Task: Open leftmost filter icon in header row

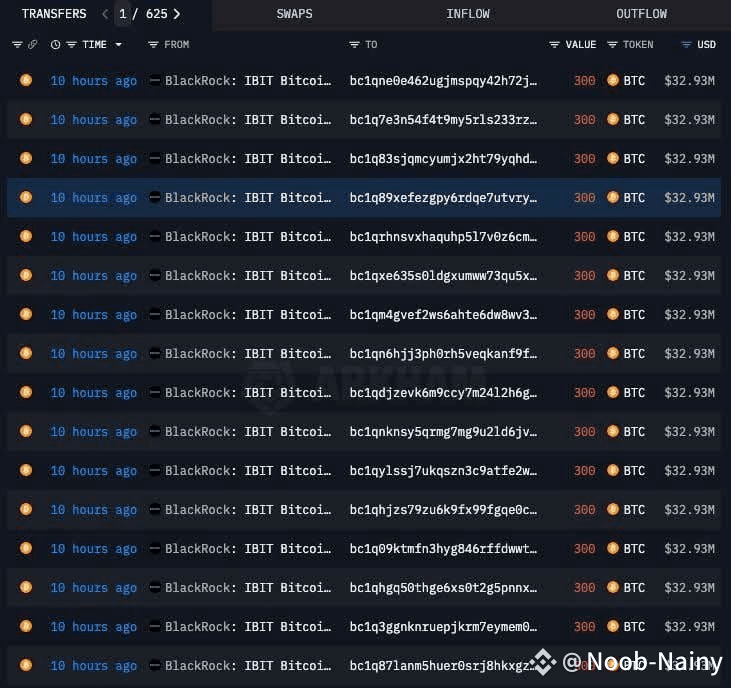Action: coord(17,45)
